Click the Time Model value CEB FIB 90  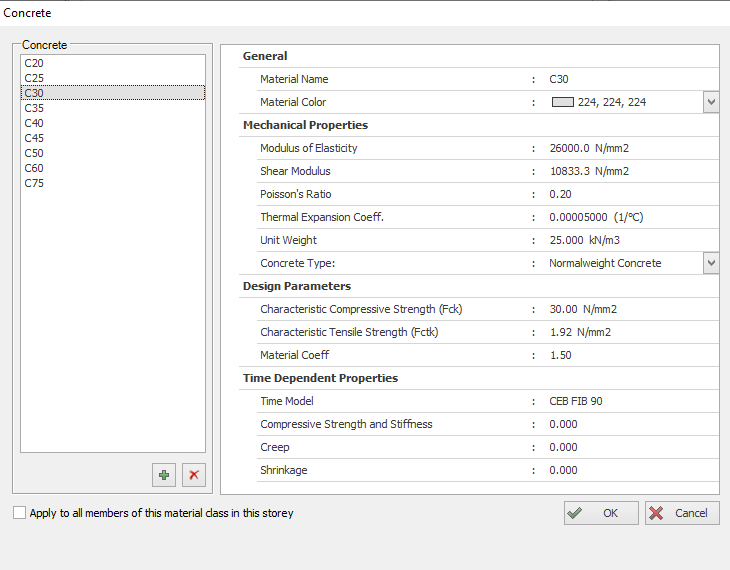(576, 401)
